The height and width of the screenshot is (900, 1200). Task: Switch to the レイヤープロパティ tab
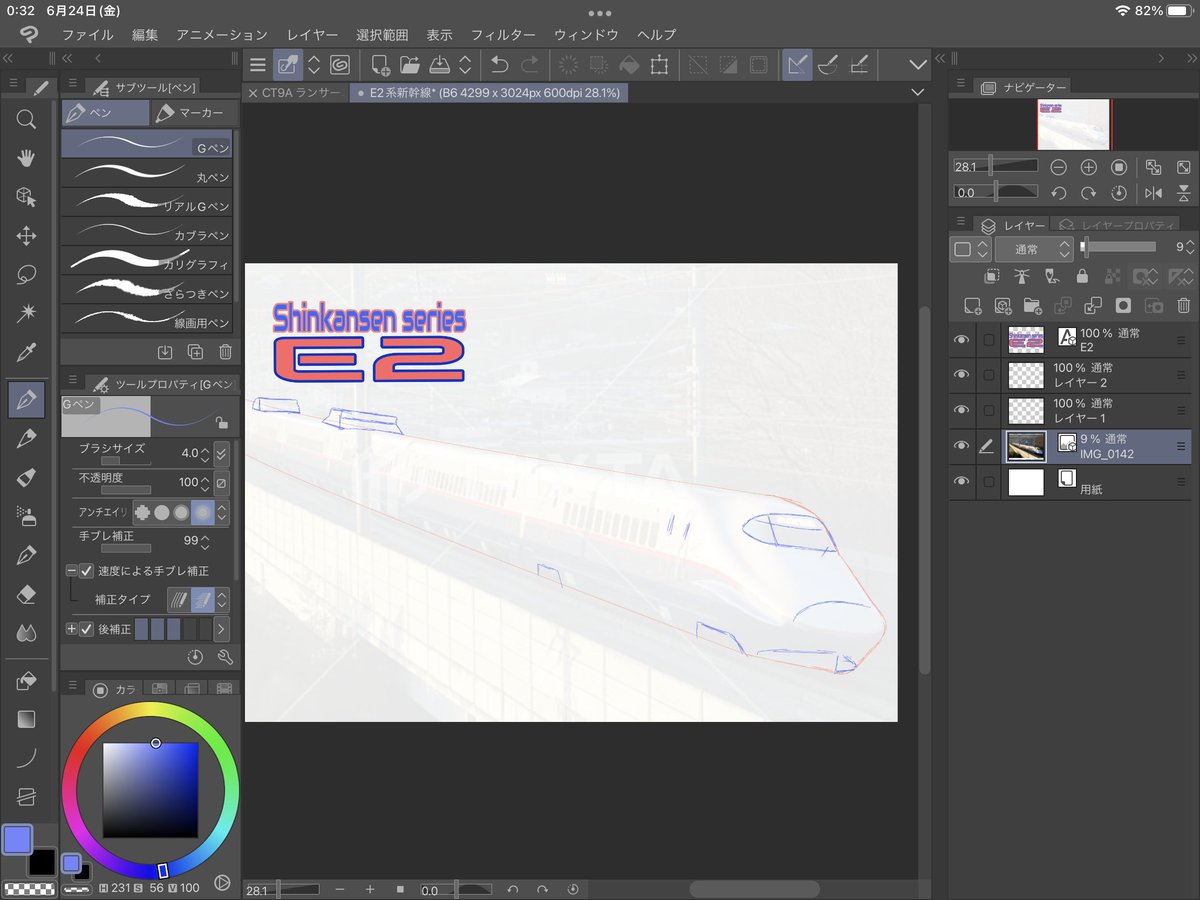(x=1116, y=225)
